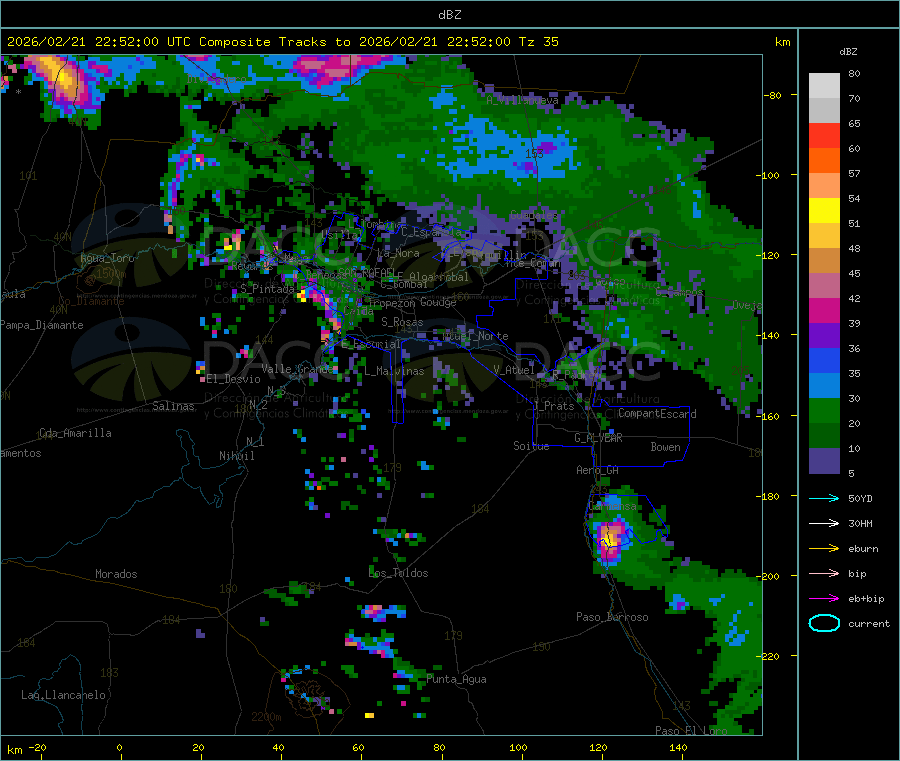Image resolution: width=900 pixels, height=761 pixels.
Task: Click the 'Nihuil' map label
Action: tap(236, 456)
